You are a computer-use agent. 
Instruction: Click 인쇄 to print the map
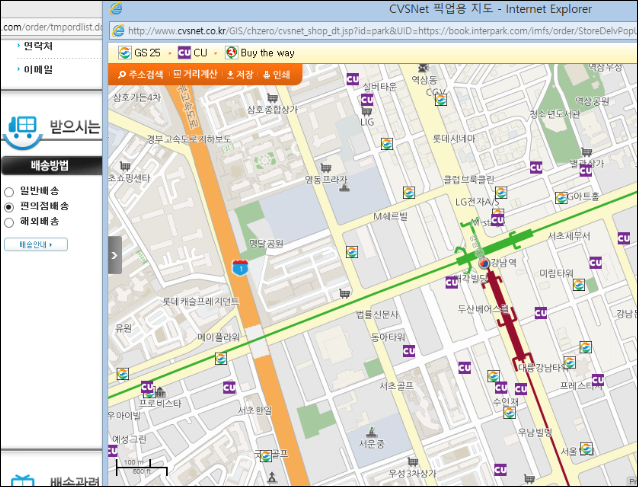(277, 74)
